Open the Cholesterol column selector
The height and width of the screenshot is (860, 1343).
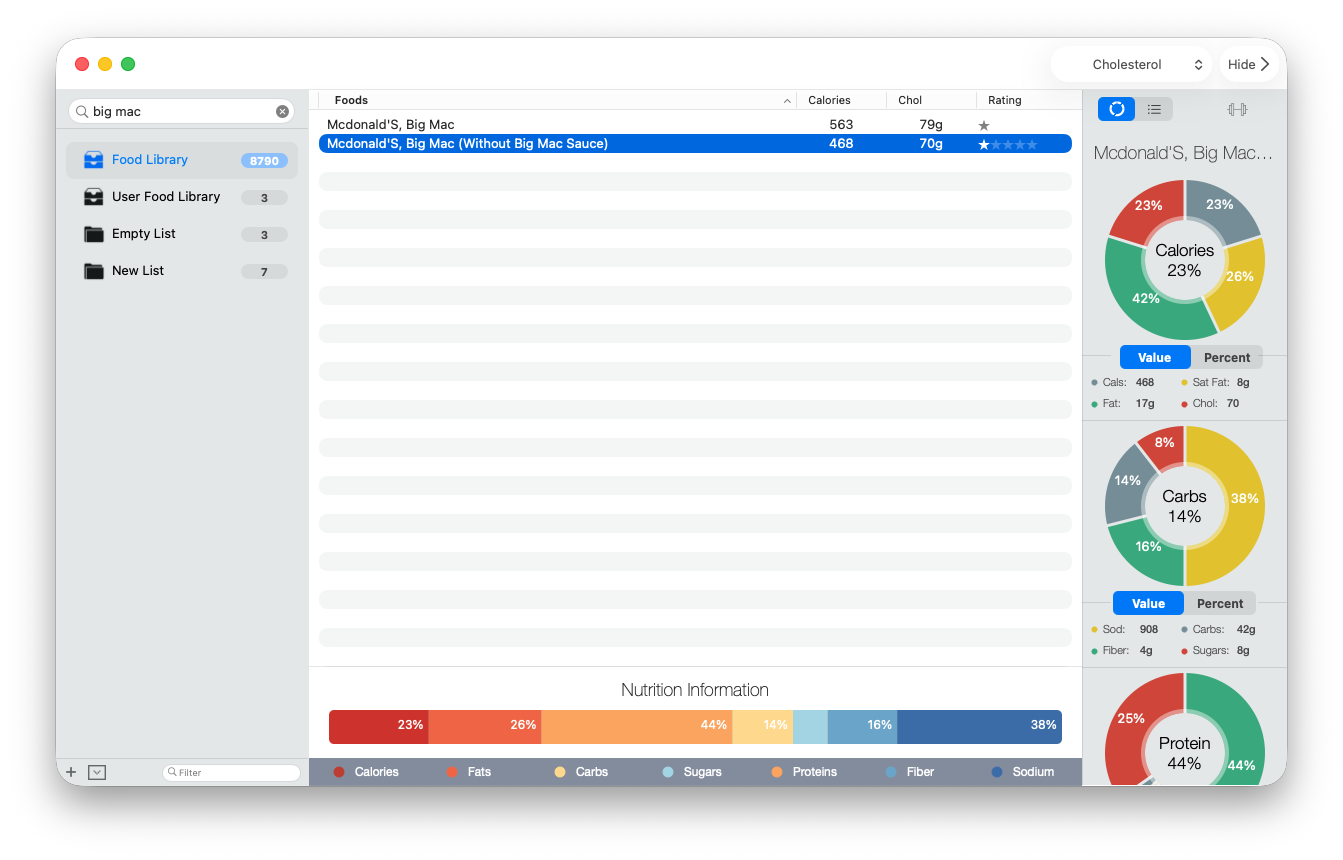[1131, 64]
